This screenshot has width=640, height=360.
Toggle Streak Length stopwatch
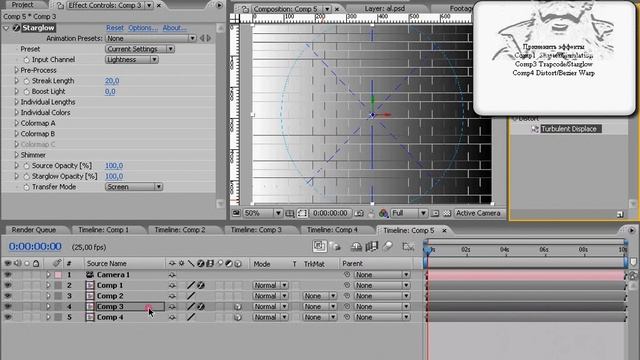tap(27, 81)
